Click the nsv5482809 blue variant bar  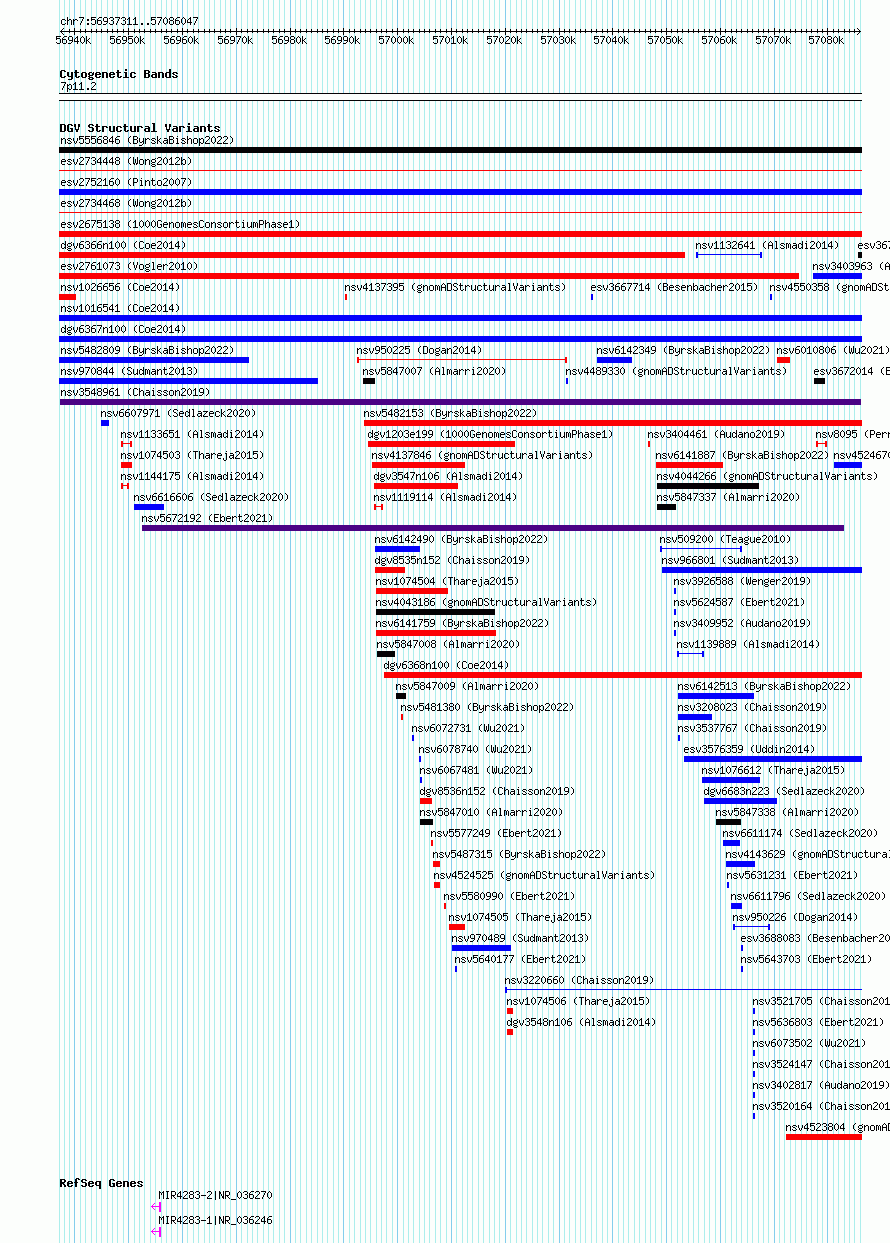[x=154, y=360]
